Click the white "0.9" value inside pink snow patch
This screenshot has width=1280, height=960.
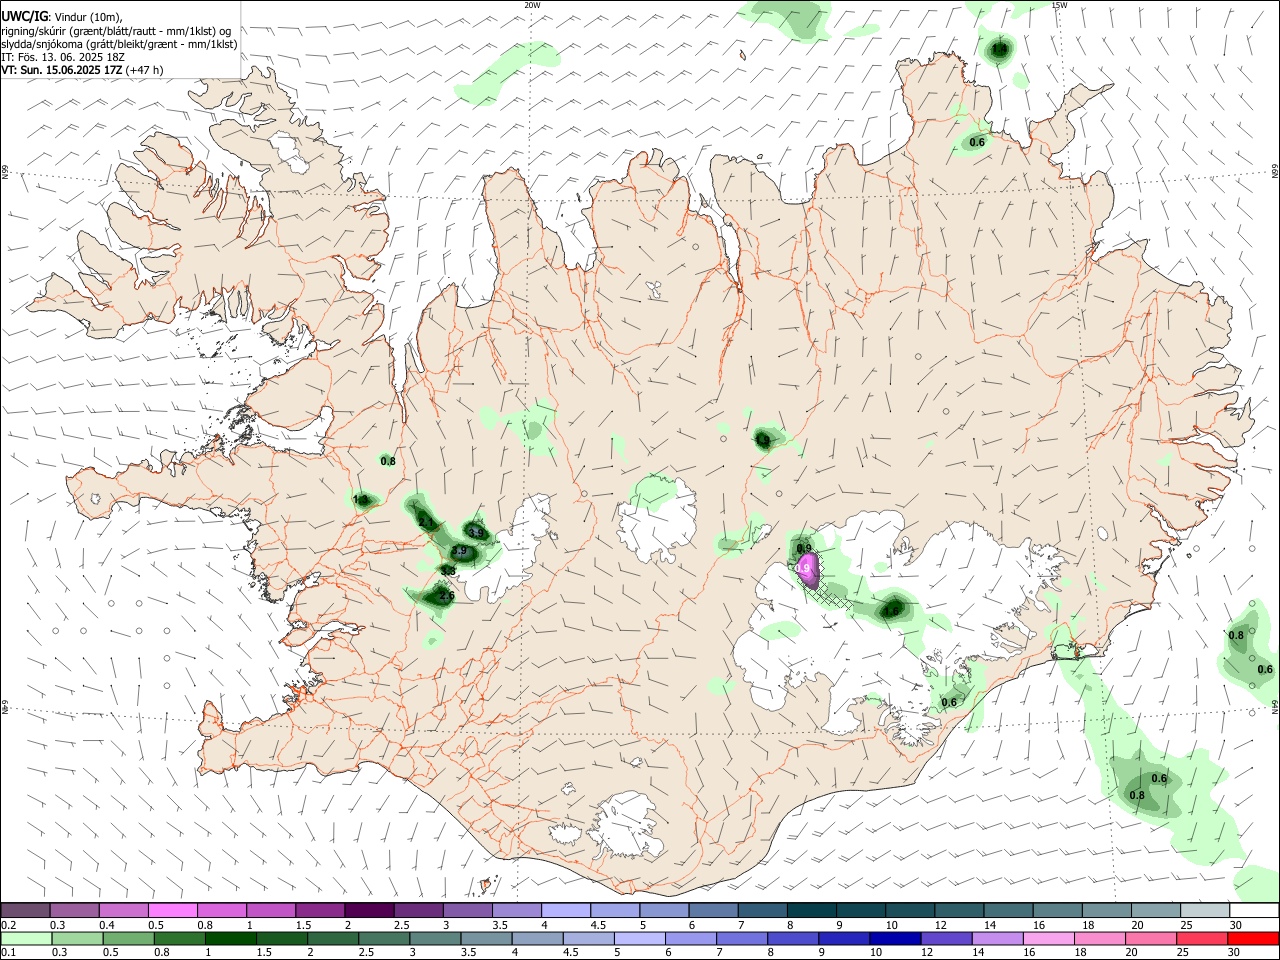tap(803, 568)
